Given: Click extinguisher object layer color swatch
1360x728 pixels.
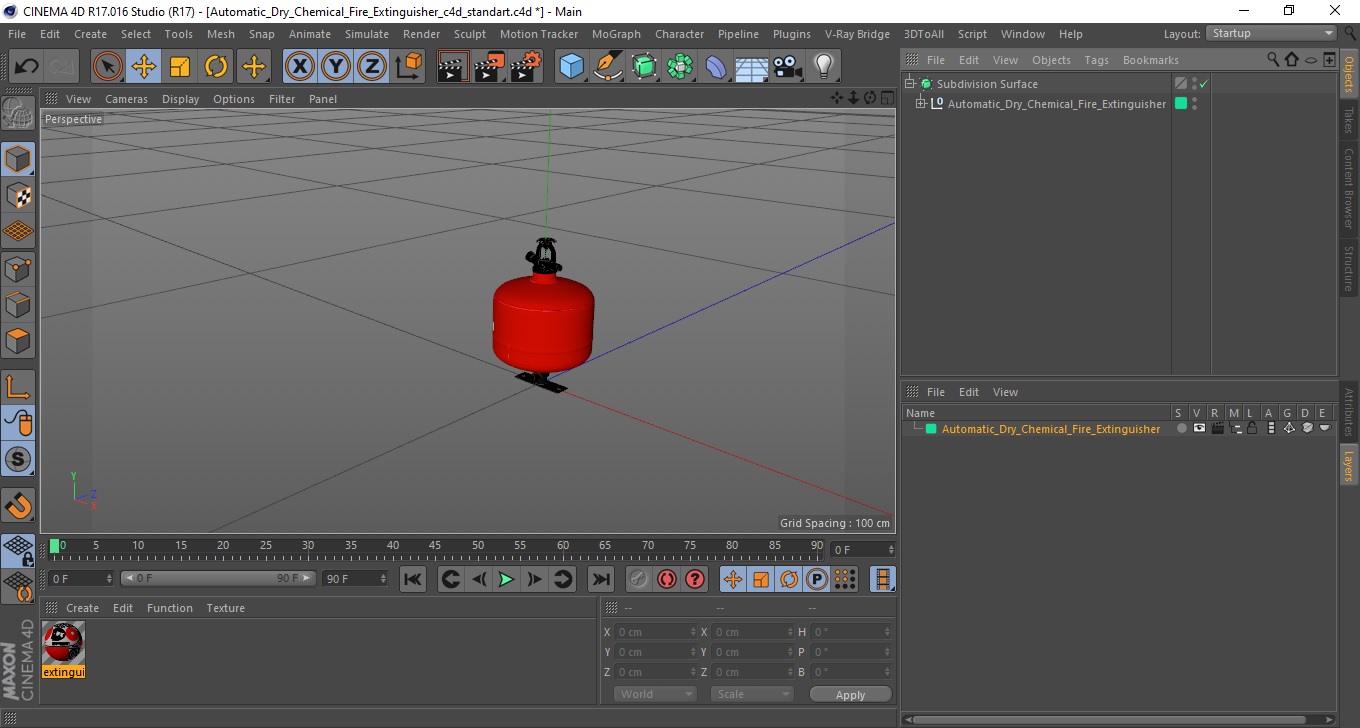Looking at the screenshot, I should (x=1181, y=103).
